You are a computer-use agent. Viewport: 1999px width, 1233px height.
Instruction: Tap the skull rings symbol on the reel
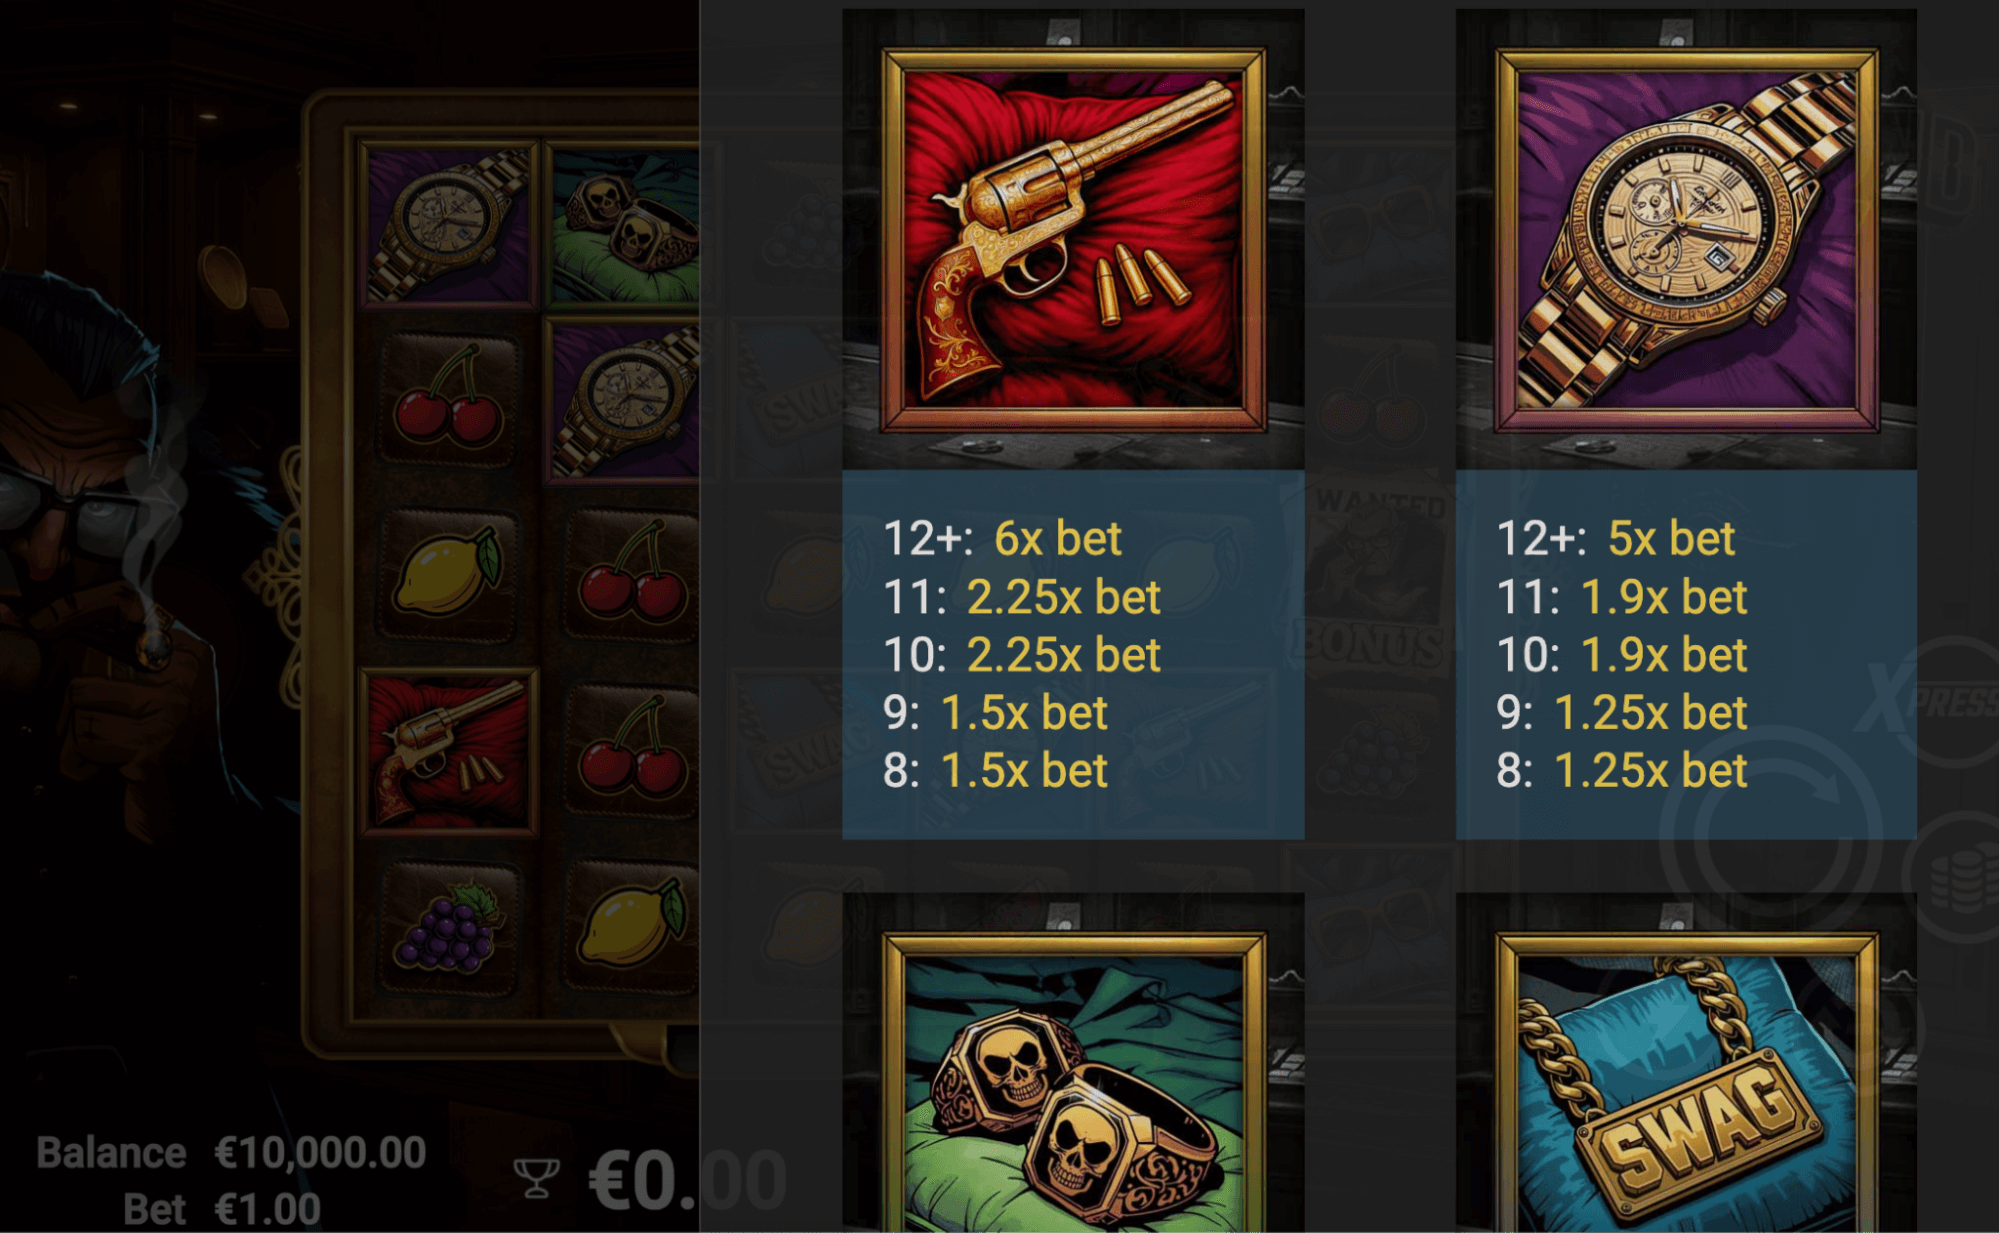point(625,224)
